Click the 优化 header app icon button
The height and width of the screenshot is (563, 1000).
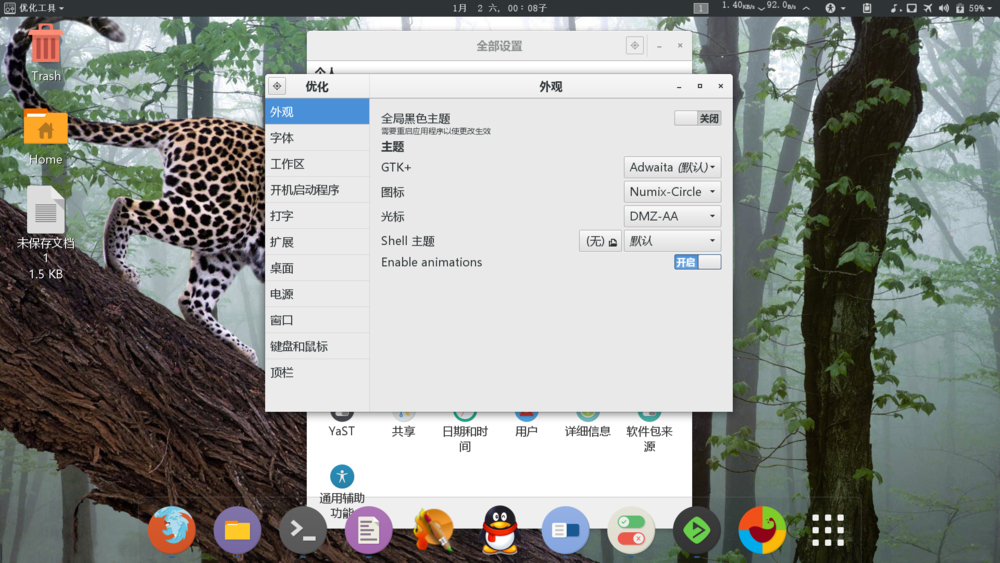[x=277, y=86]
